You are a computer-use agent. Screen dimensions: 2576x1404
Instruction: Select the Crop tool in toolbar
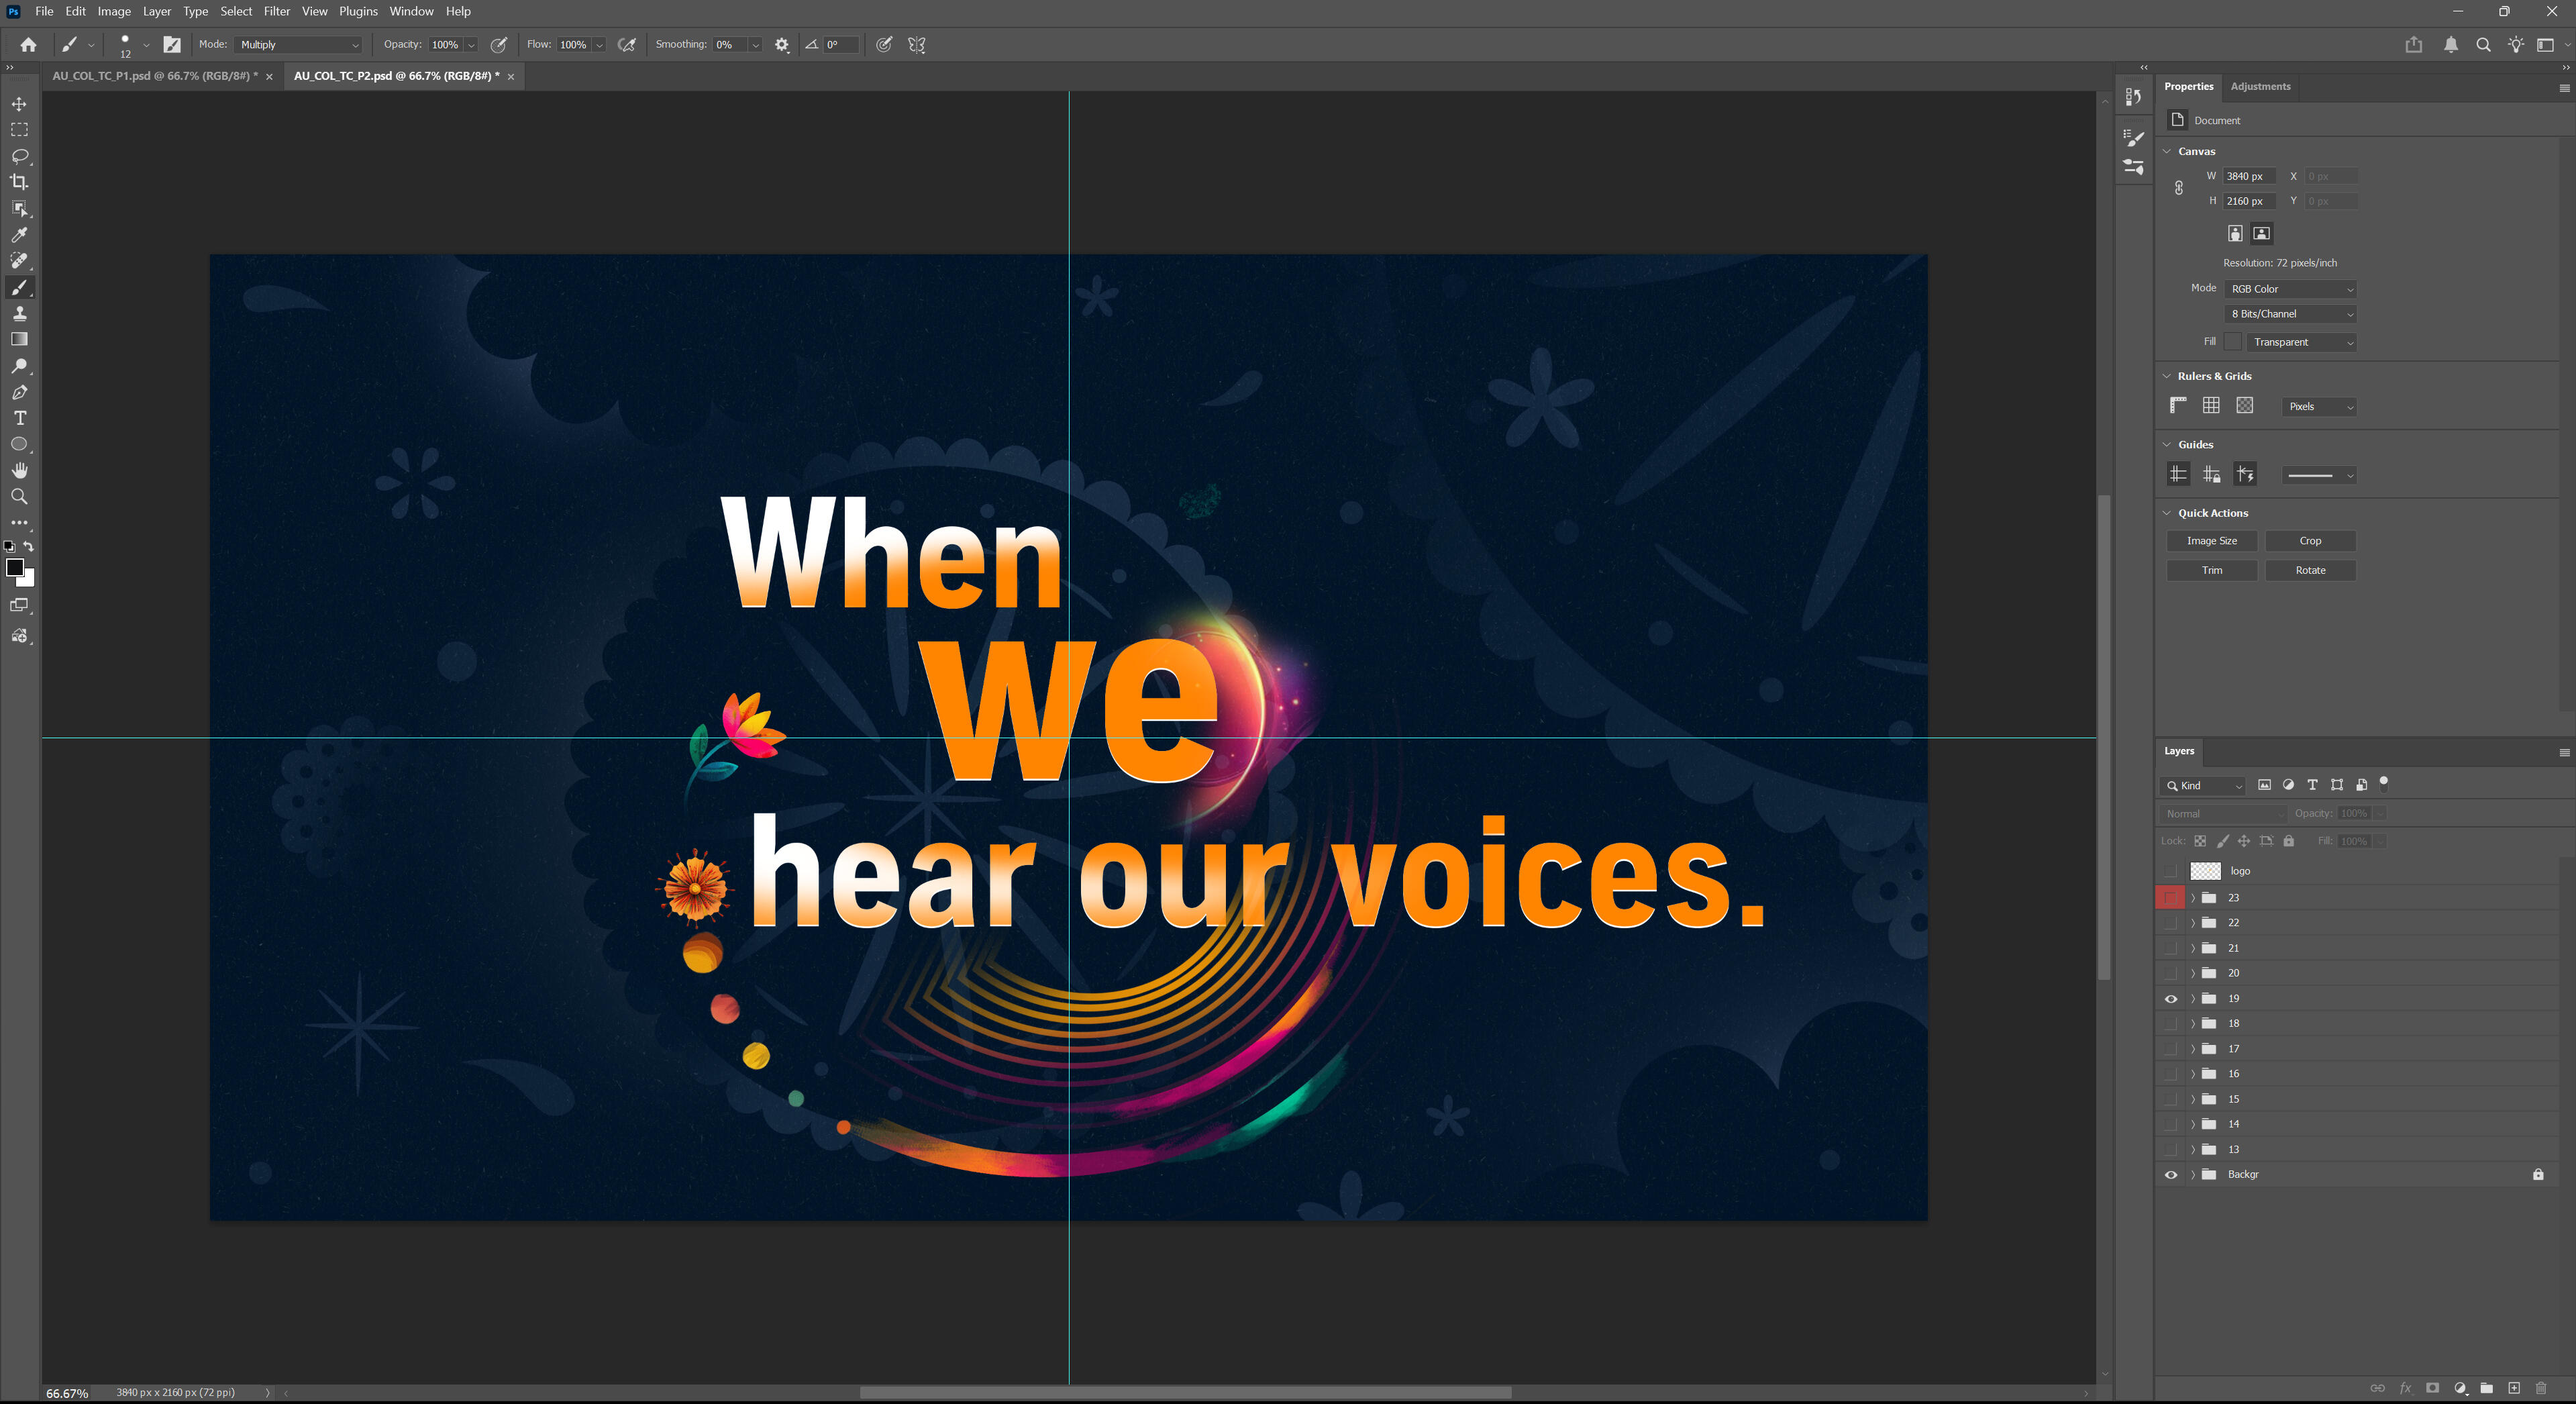tap(19, 182)
